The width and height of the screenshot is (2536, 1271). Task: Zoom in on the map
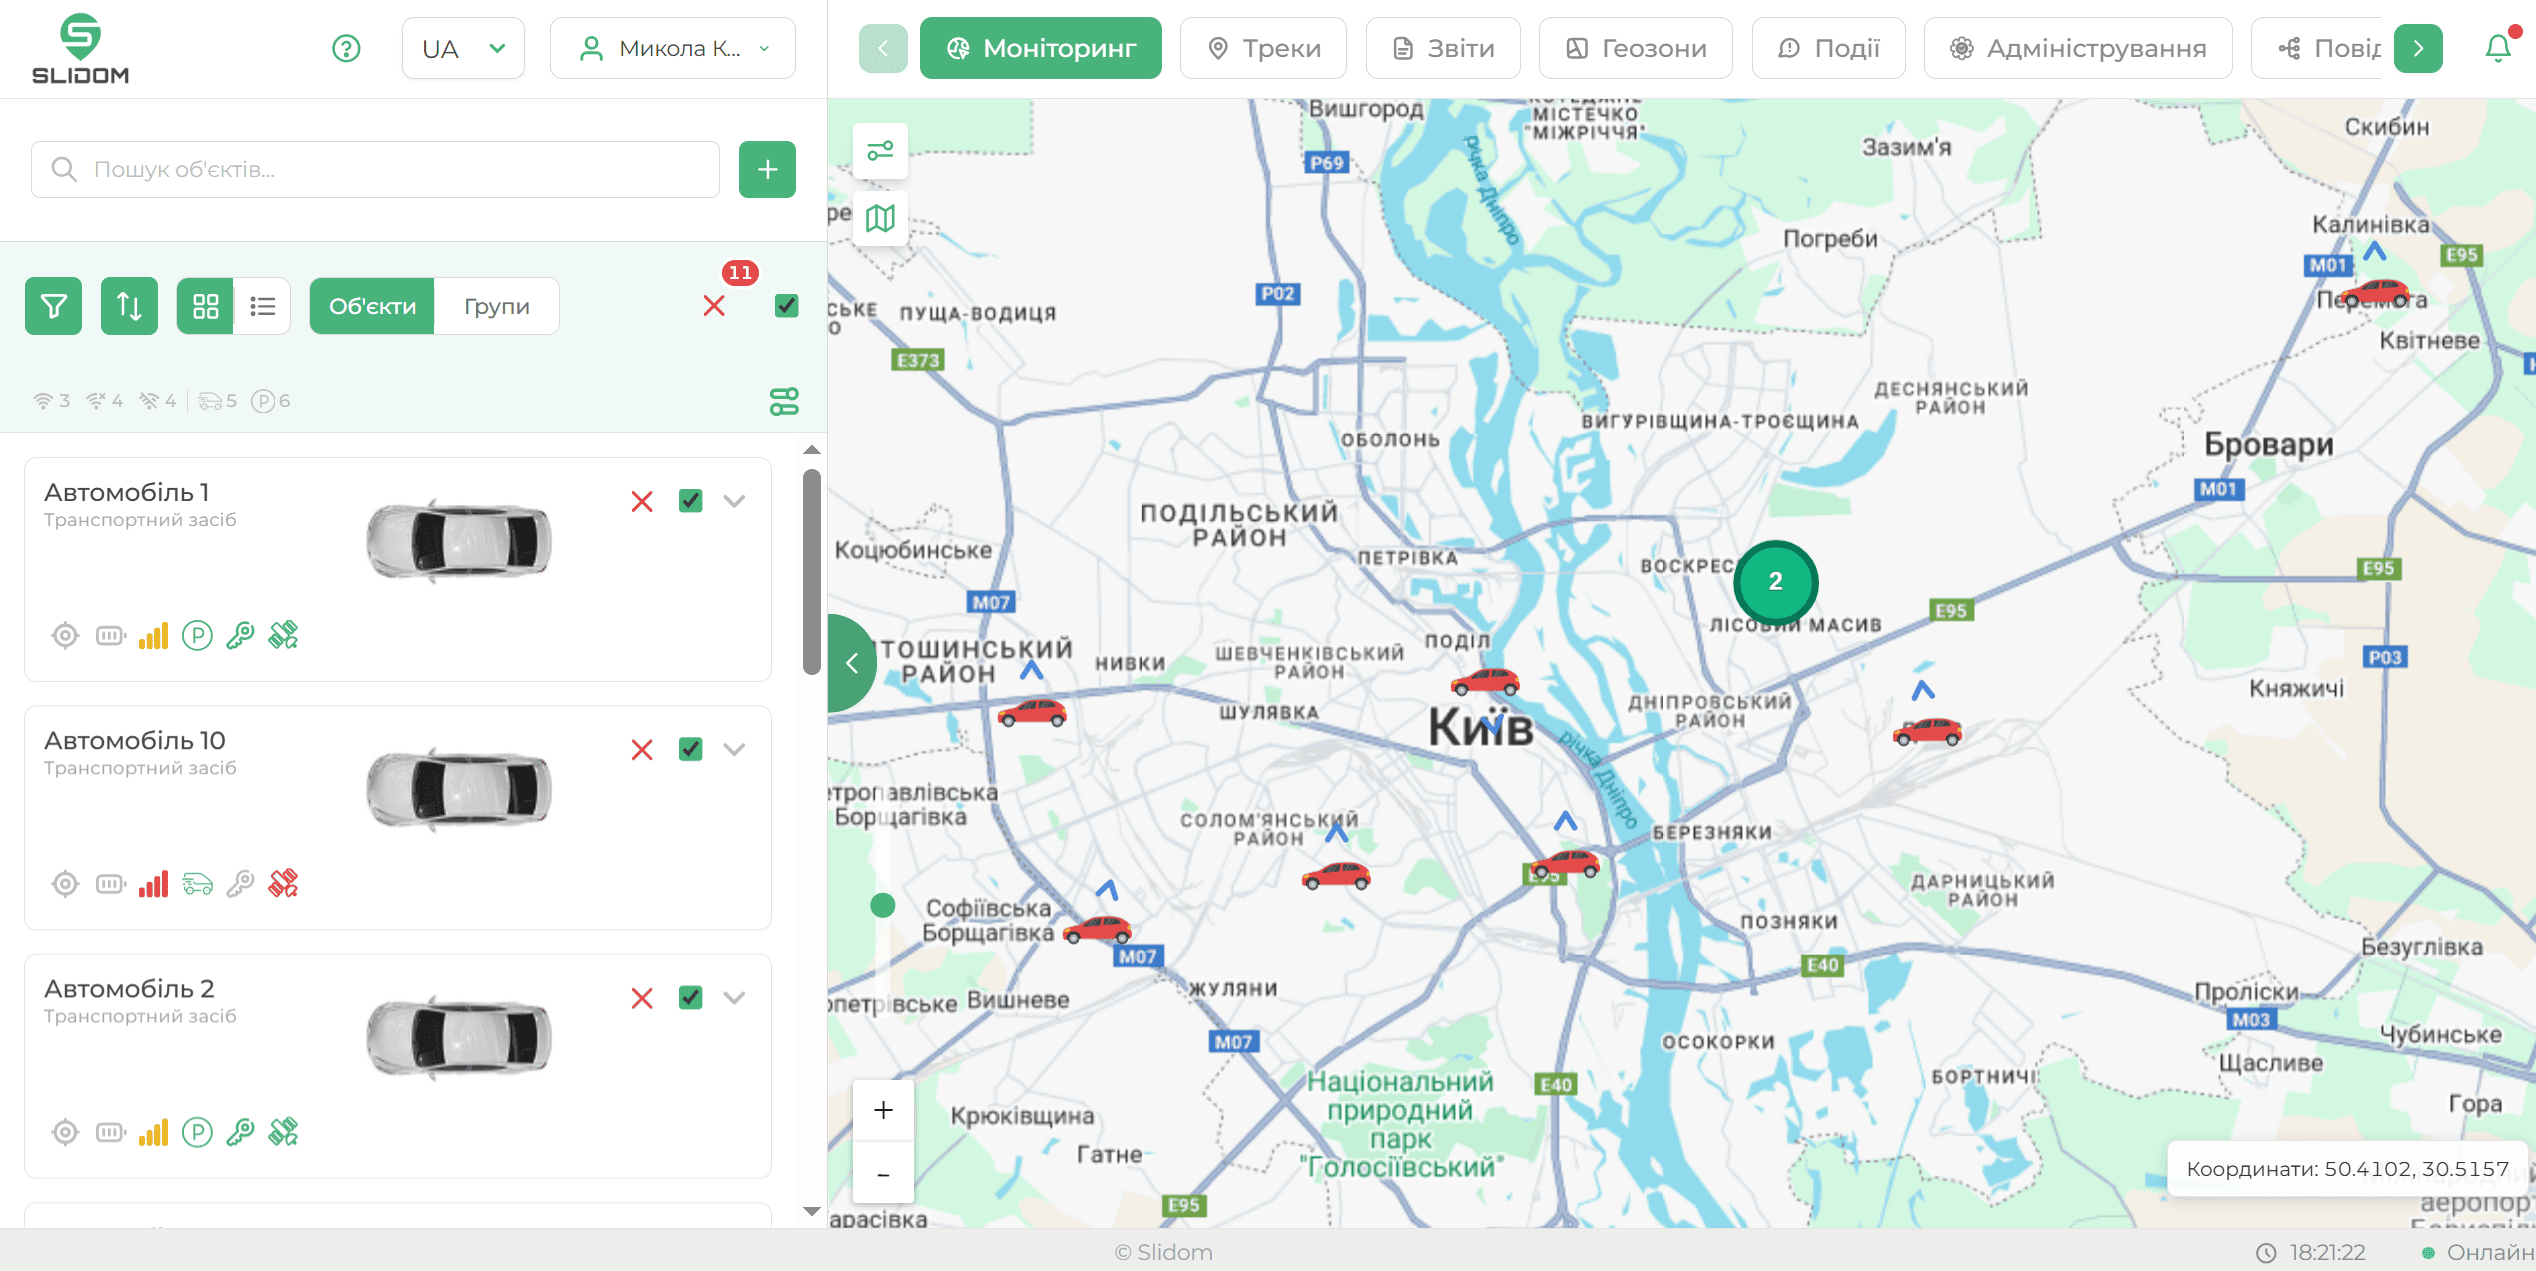point(883,1110)
